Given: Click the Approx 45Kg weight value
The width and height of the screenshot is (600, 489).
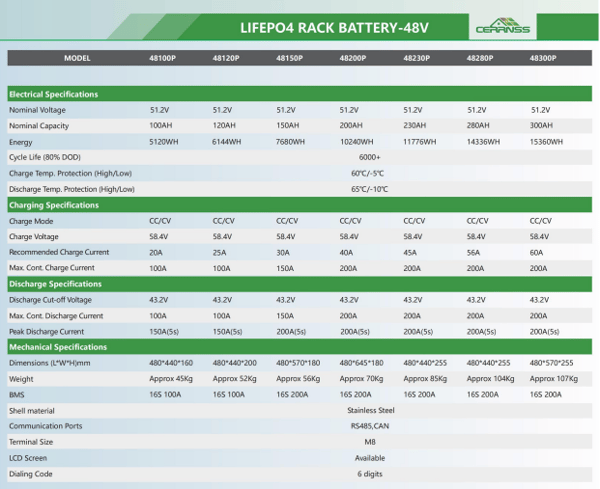Looking at the screenshot, I should click(x=170, y=379).
